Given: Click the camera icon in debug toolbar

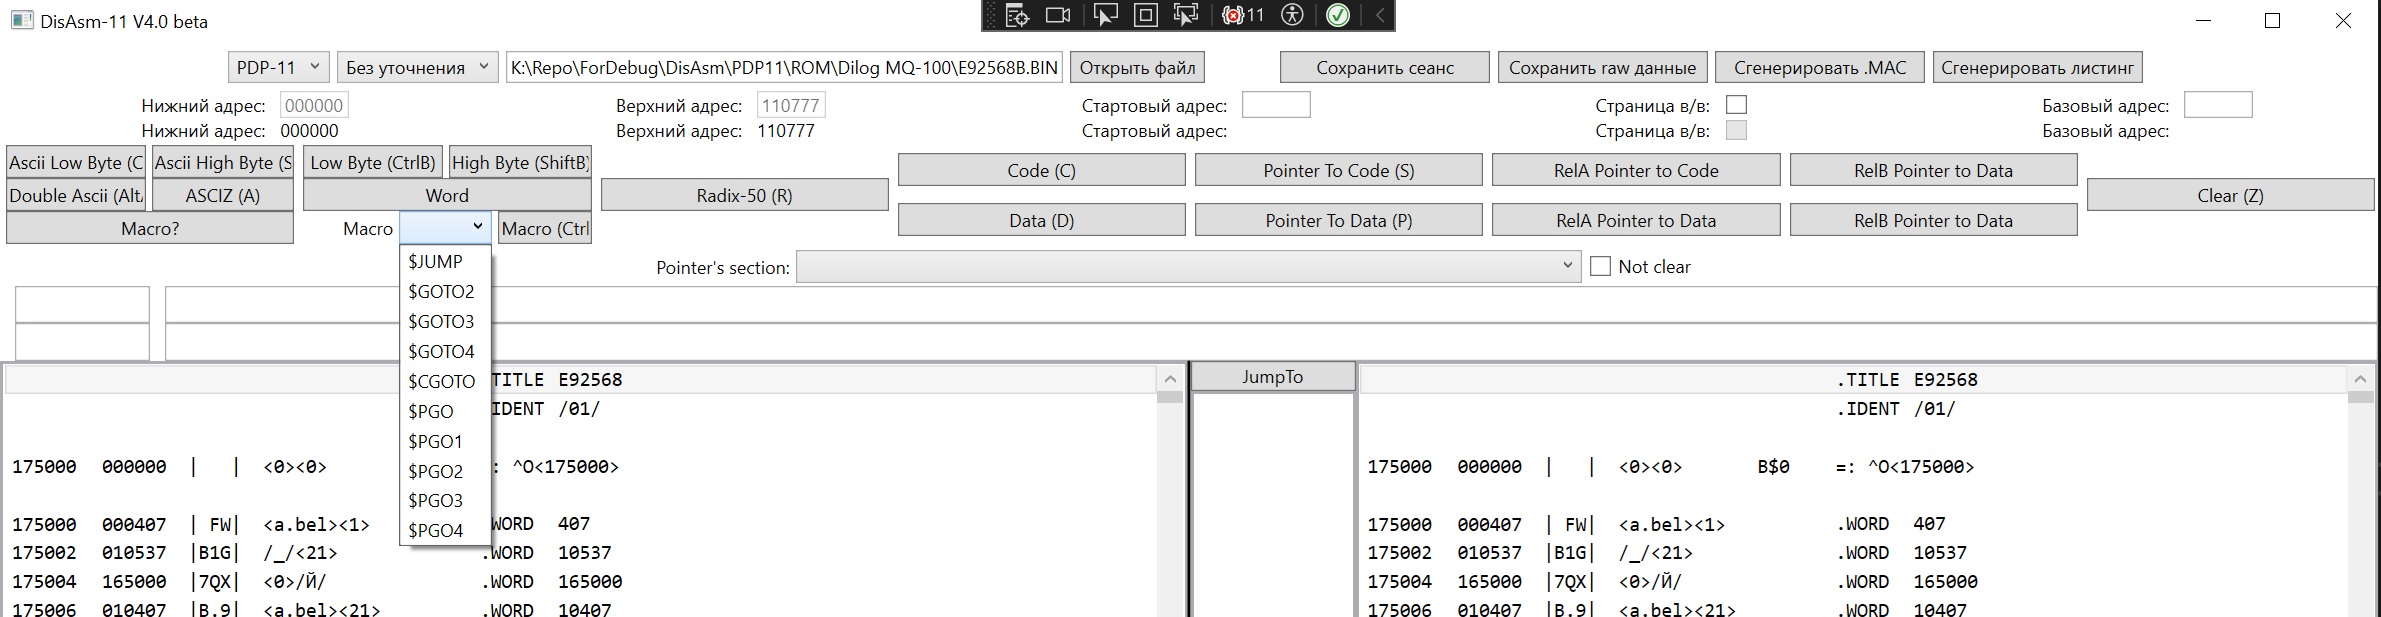Looking at the screenshot, I should click(1058, 15).
